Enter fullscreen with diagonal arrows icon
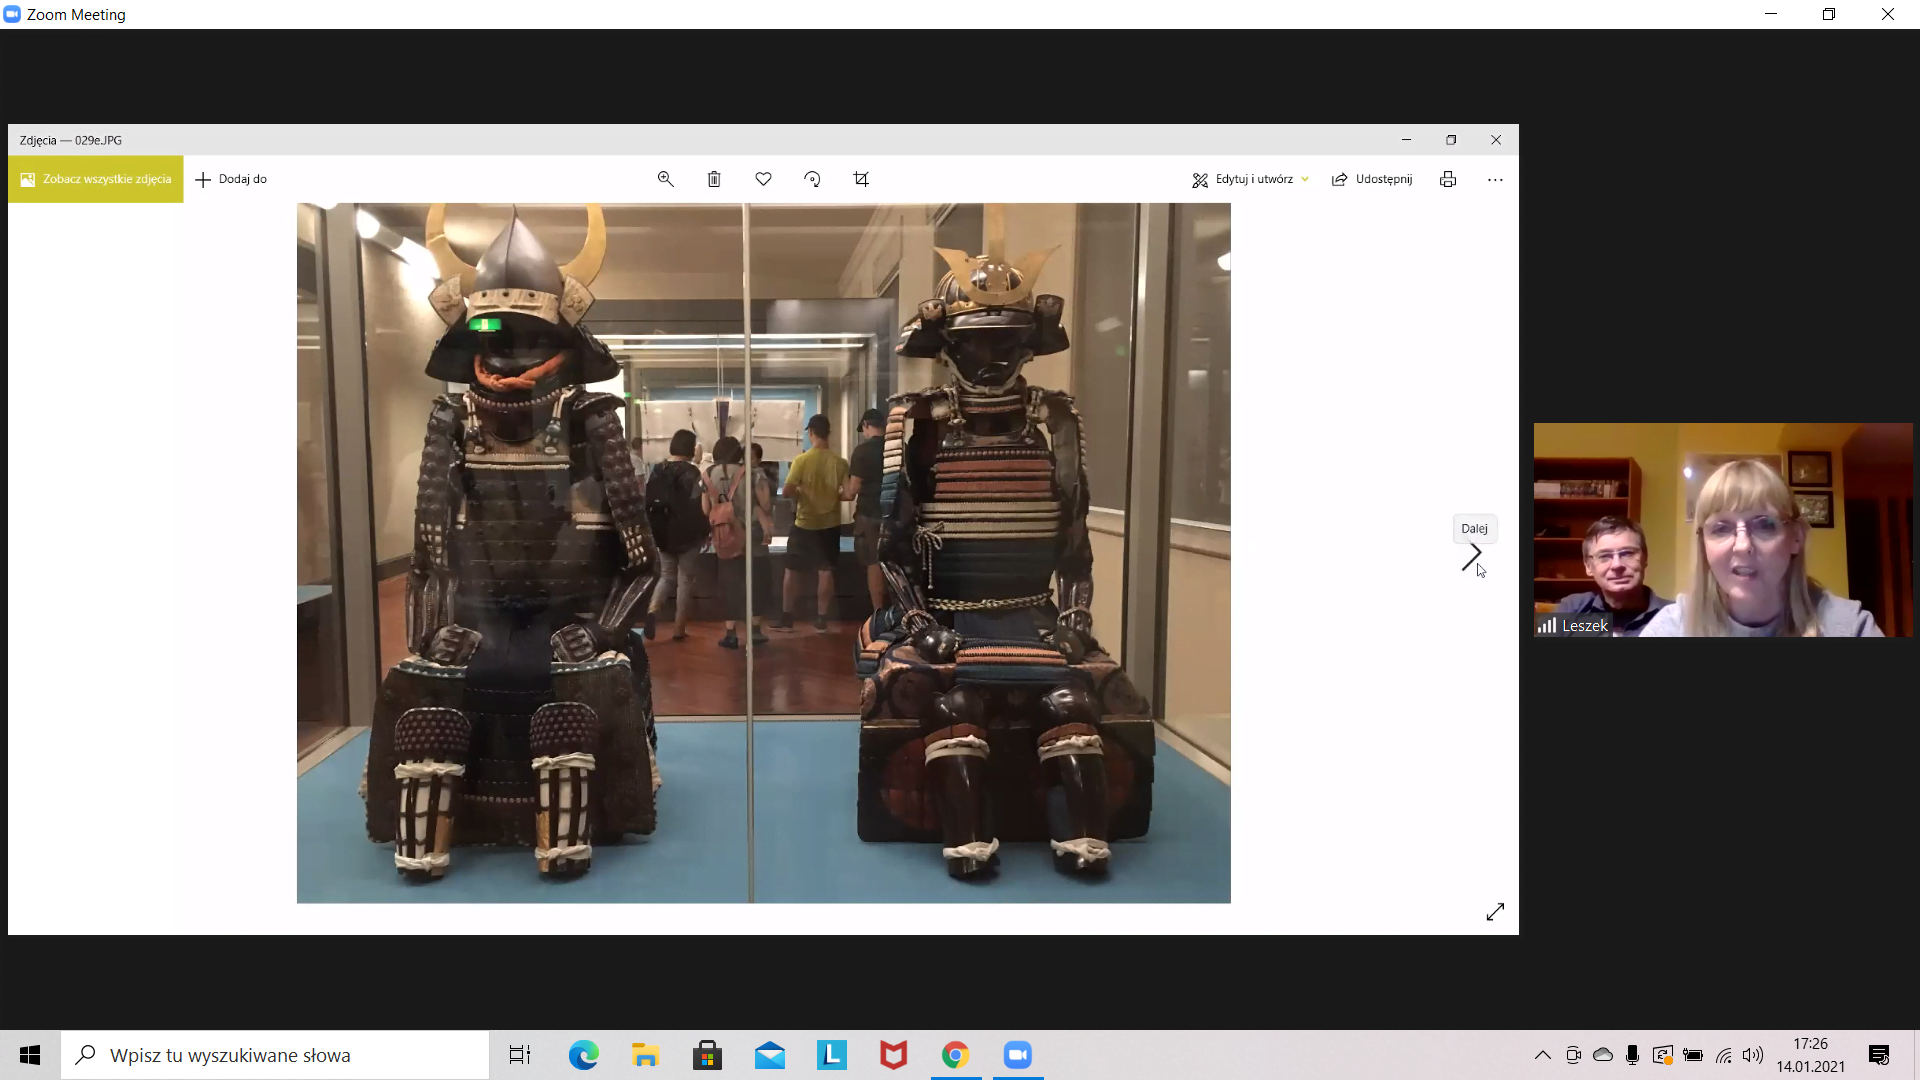 1495,912
